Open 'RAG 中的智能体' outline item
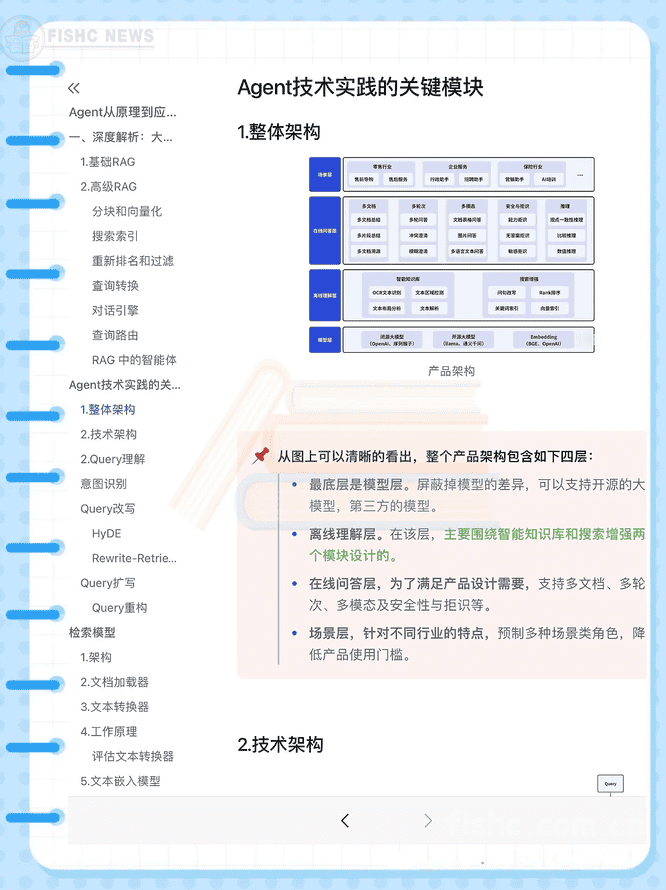The height and width of the screenshot is (890, 666). pos(133,359)
